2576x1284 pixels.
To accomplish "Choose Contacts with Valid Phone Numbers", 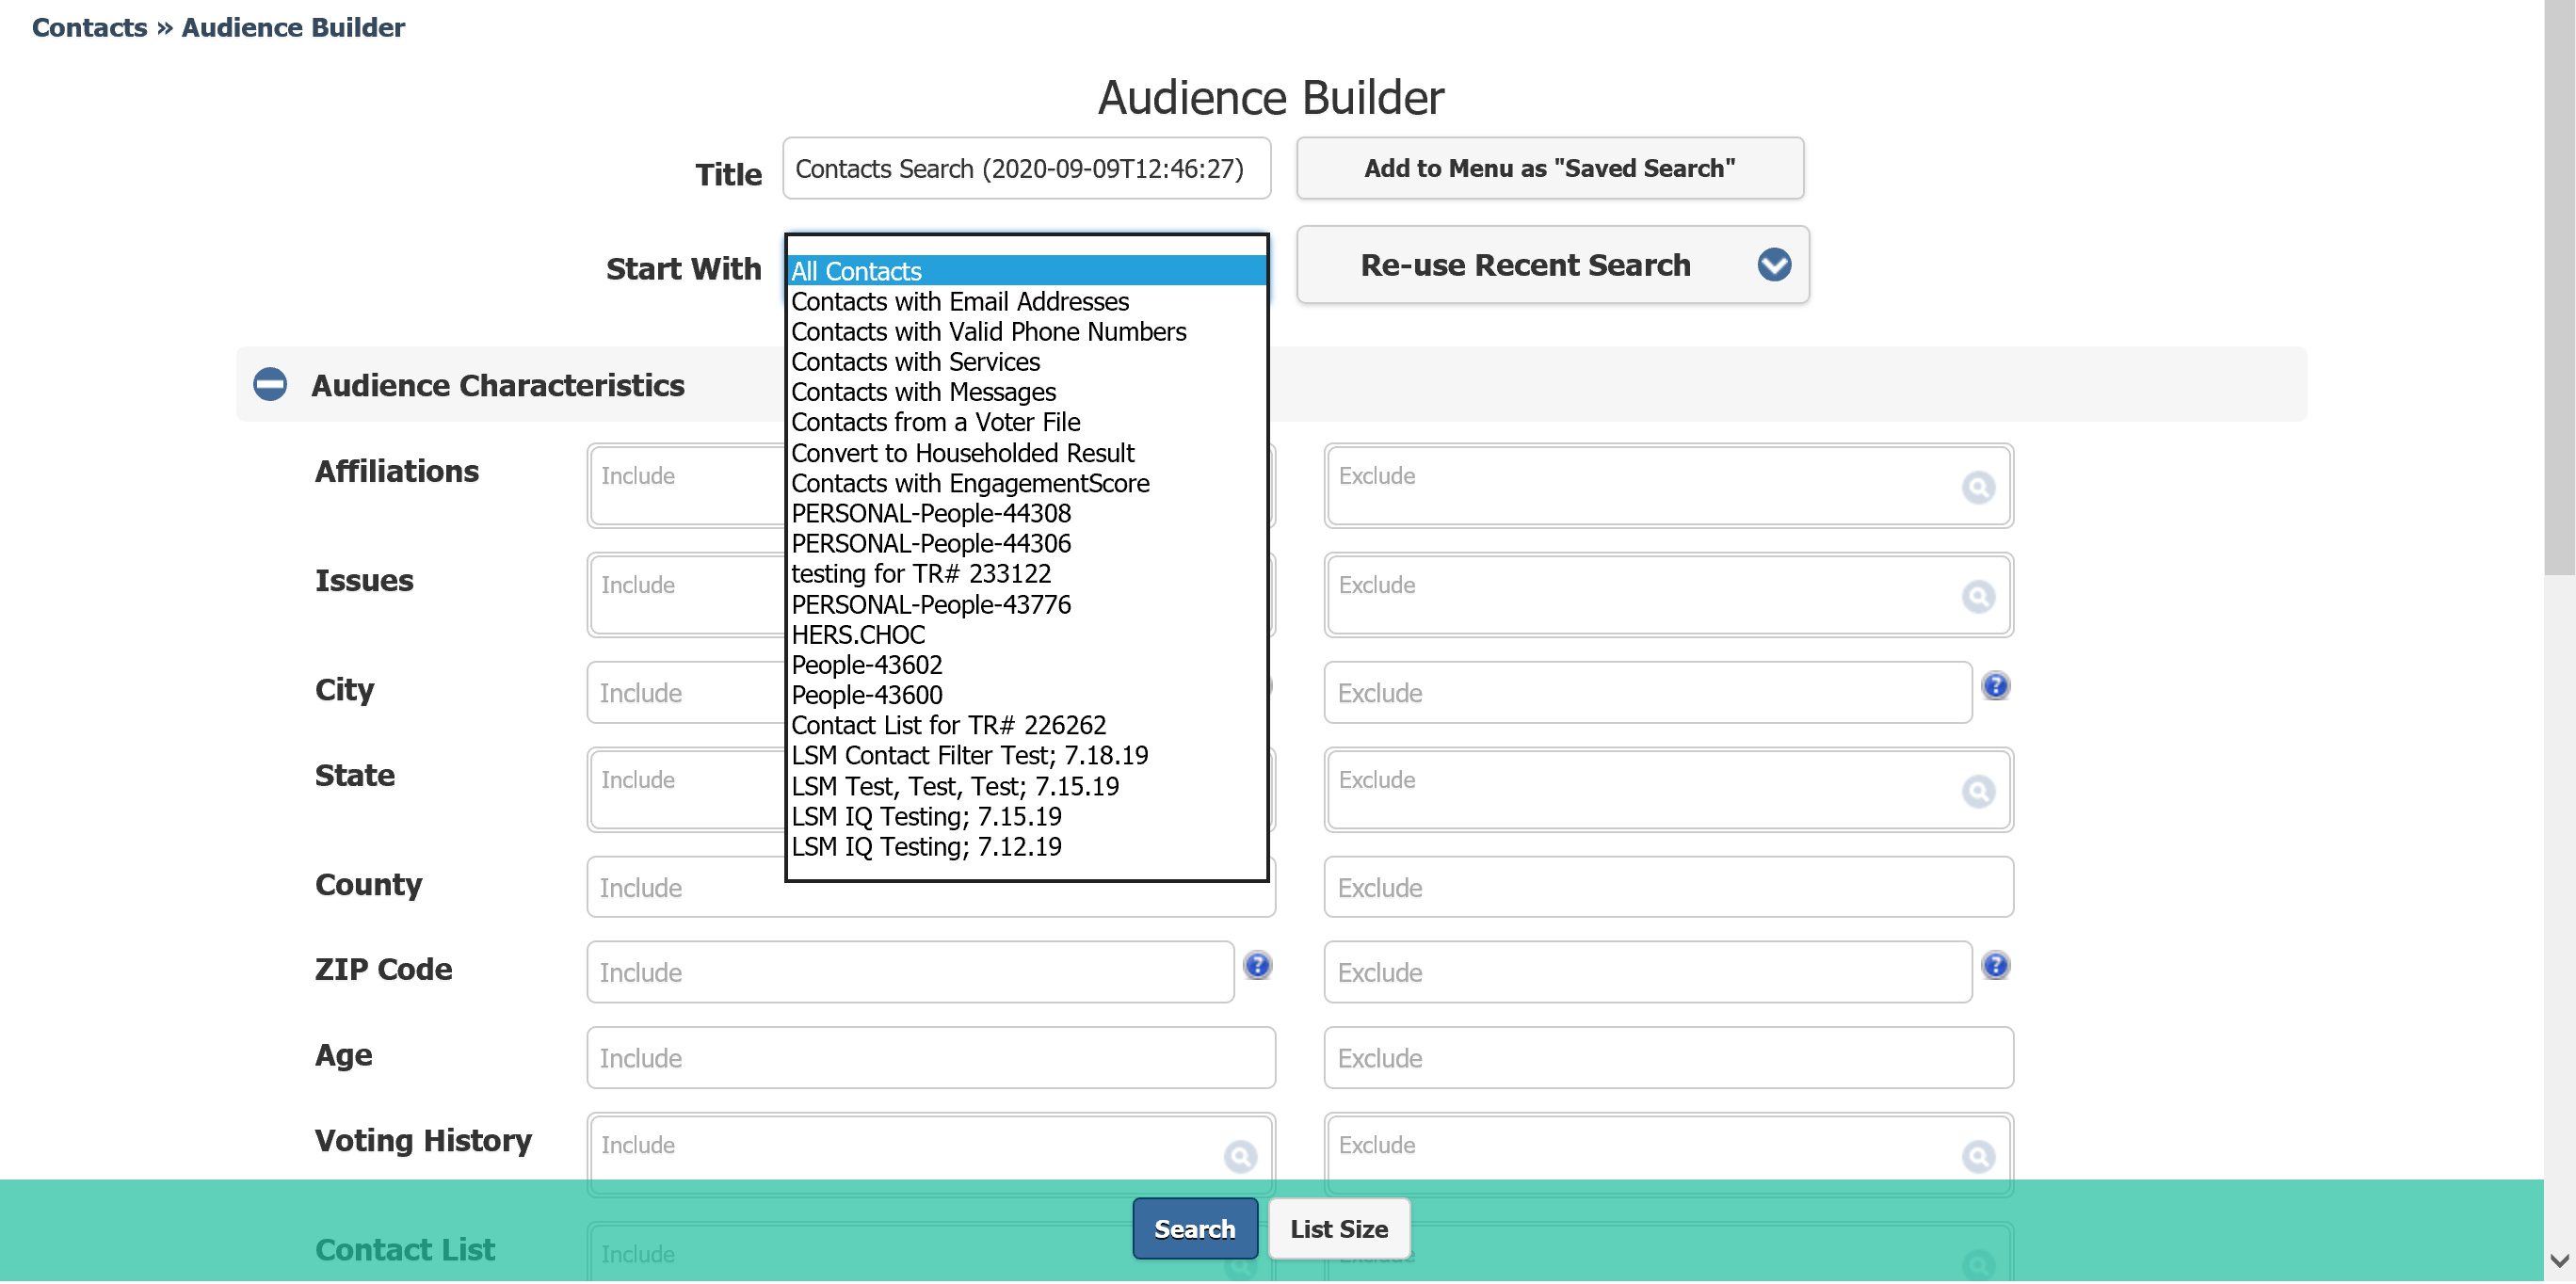I will click(1027, 332).
